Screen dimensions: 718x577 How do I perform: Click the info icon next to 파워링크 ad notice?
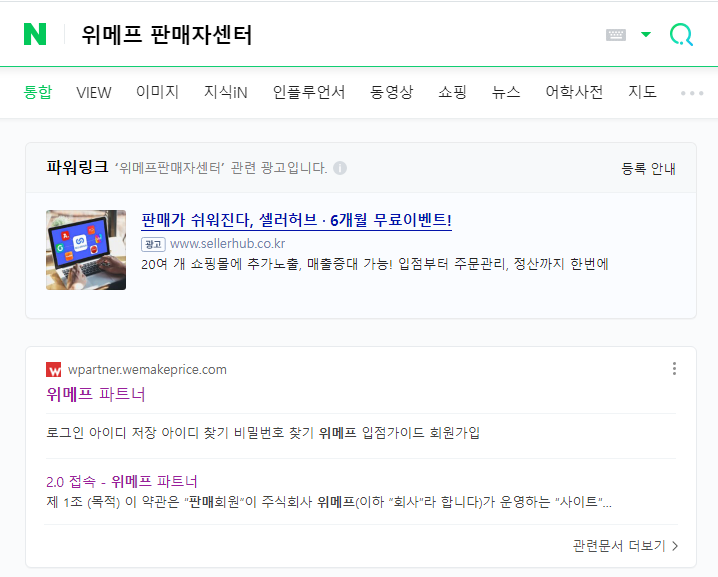(x=340, y=168)
